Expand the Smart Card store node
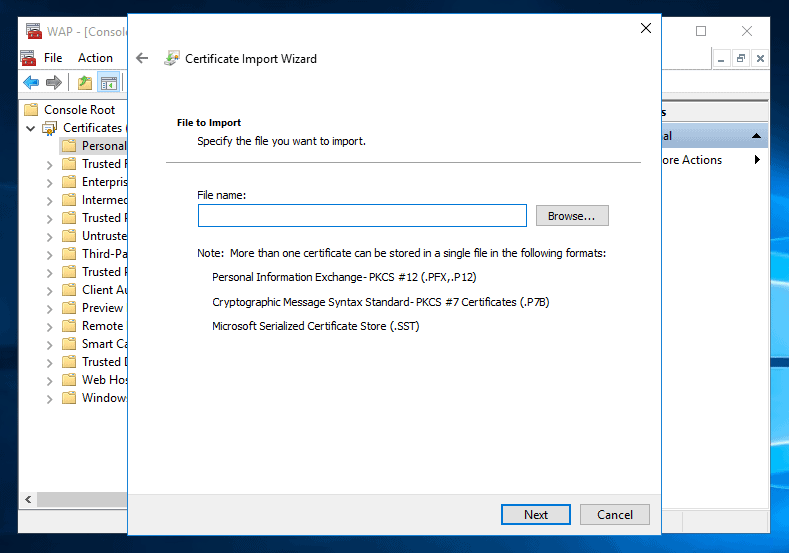 49,345
